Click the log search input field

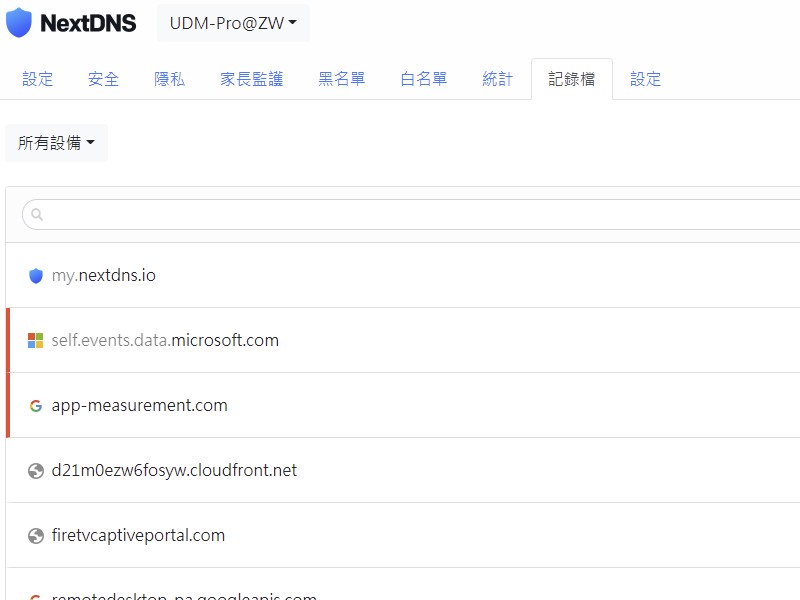point(411,214)
